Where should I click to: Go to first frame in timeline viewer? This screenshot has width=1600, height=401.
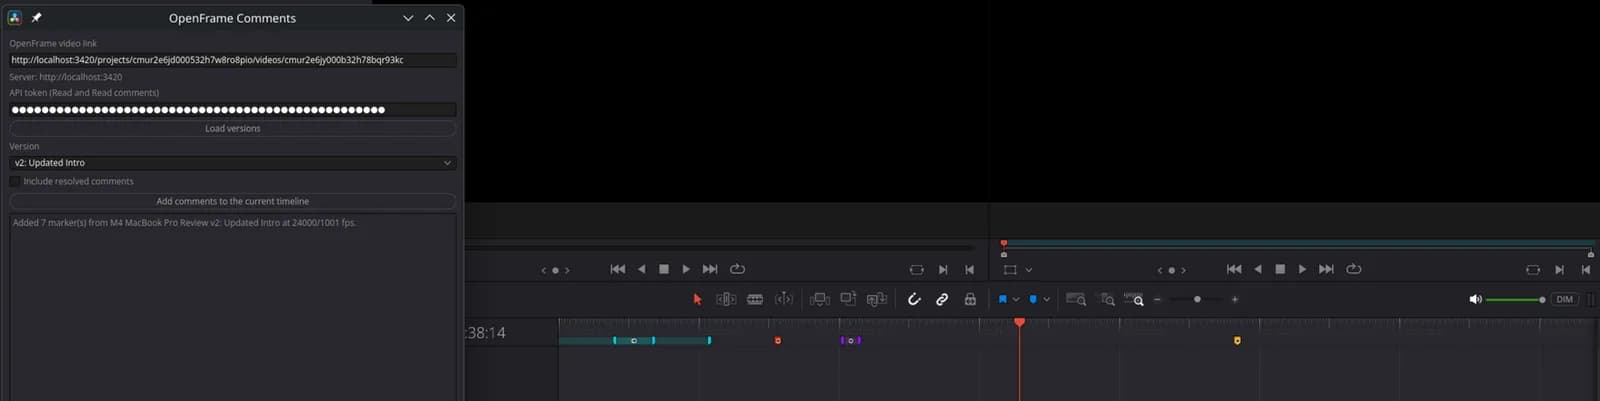point(1234,269)
